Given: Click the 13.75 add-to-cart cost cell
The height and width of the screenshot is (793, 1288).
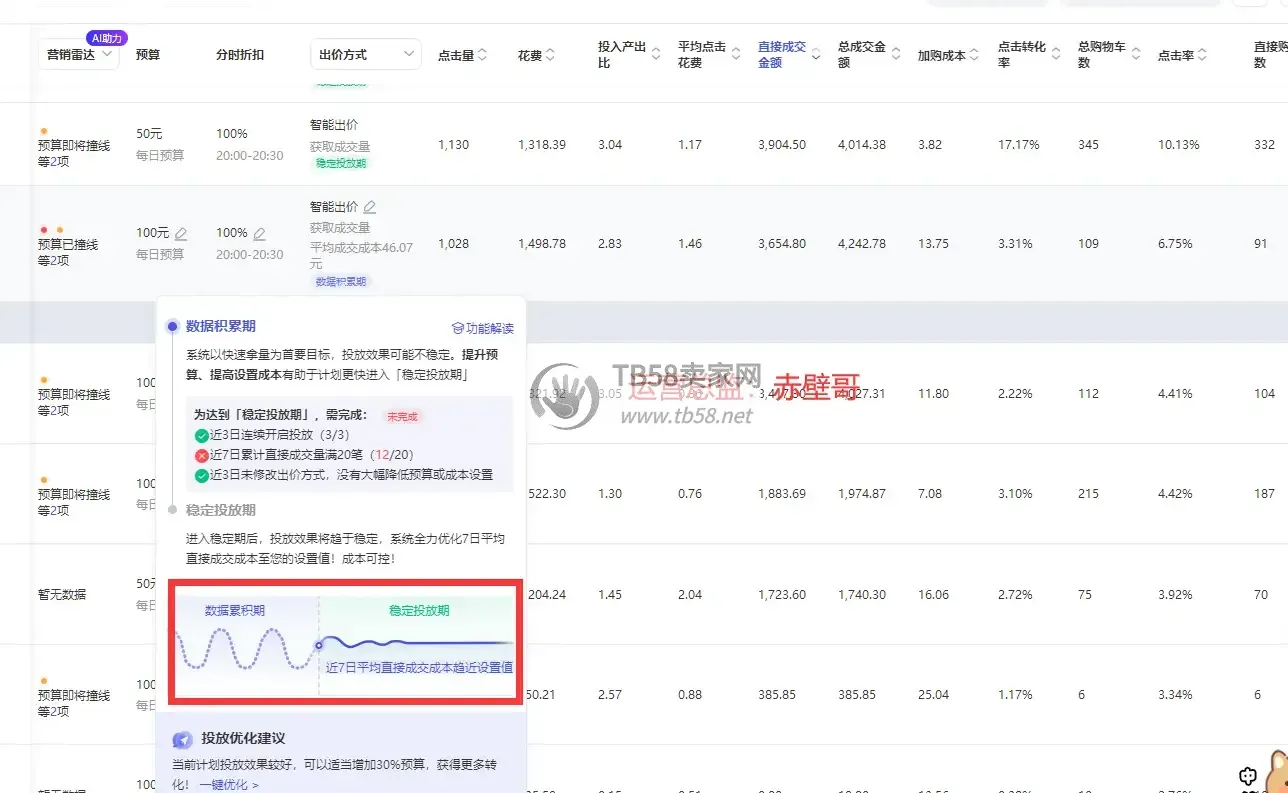Looking at the screenshot, I should tap(933, 244).
